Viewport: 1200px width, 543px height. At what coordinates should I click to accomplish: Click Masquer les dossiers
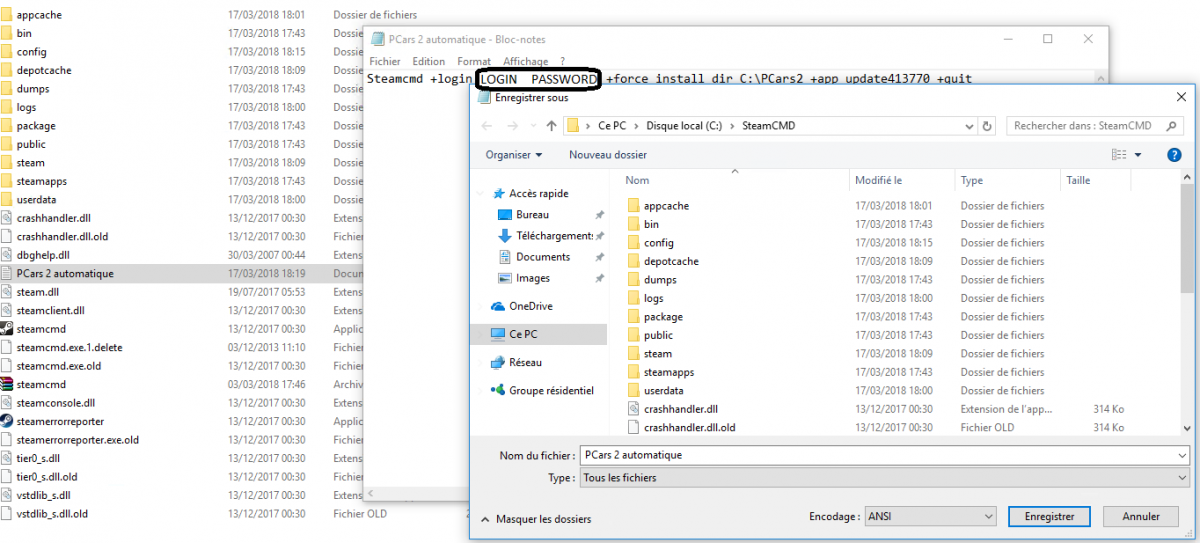pos(536,519)
